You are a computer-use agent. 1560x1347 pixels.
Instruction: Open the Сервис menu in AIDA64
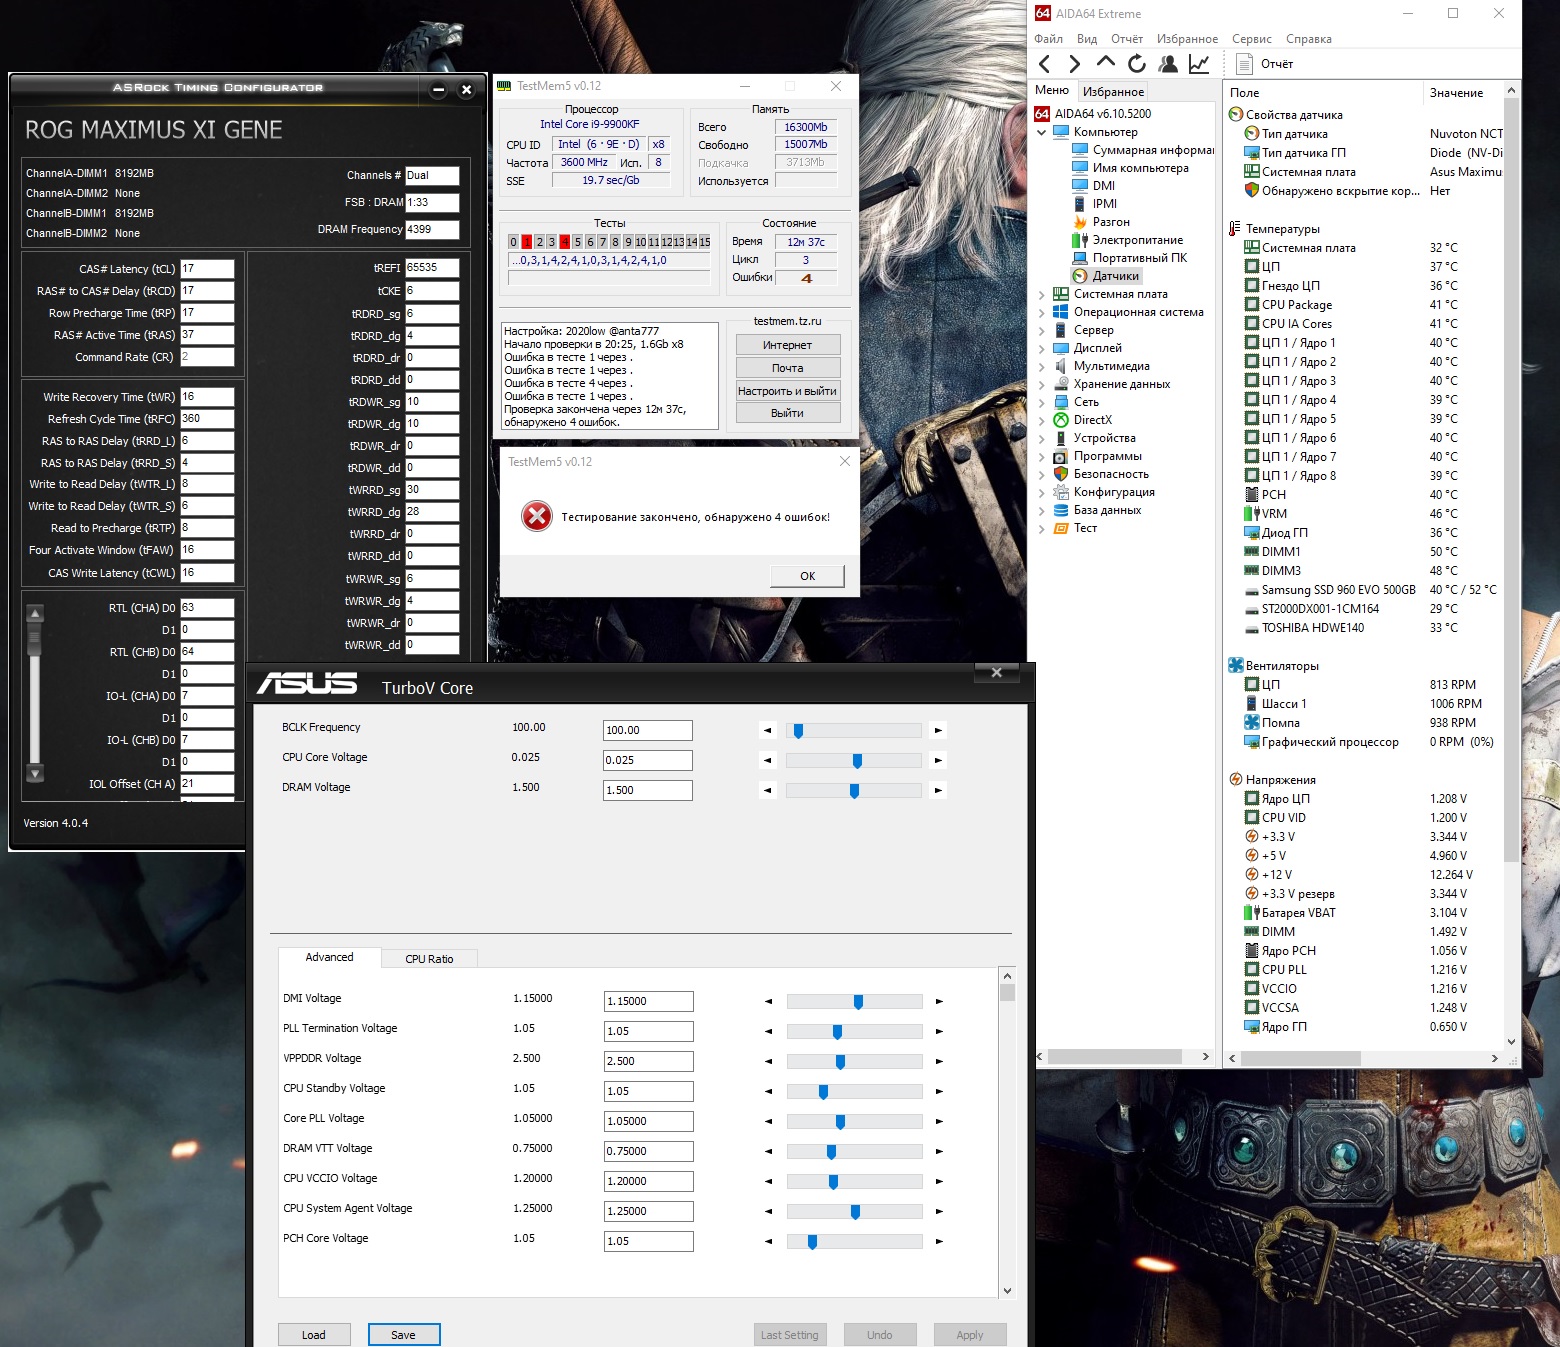coord(1252,39)
